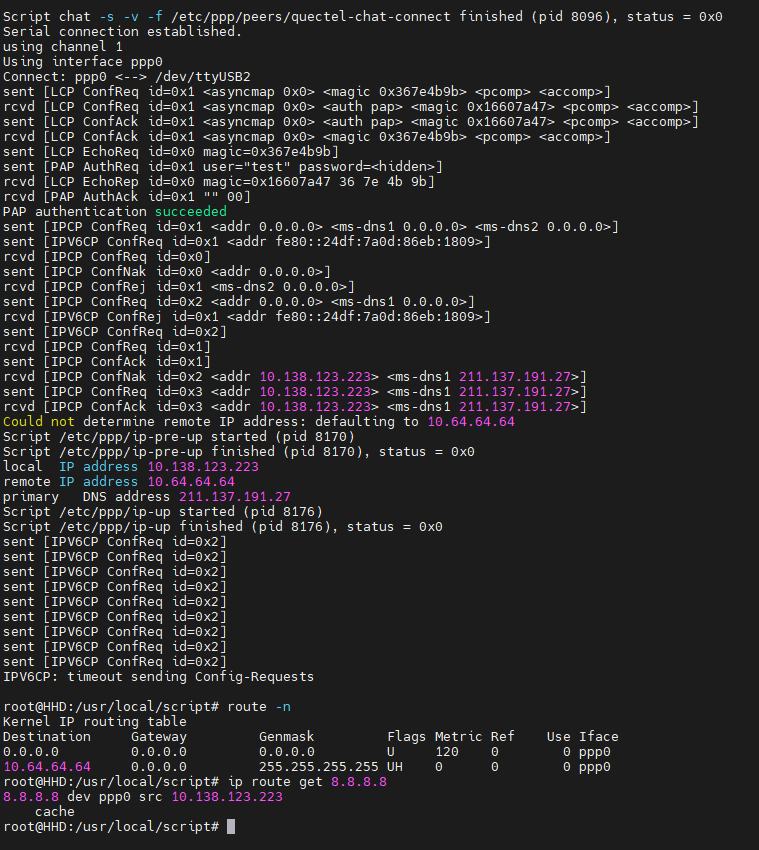This screenshot has height=850, width=759.
Task: Click the 'Metric' column header
Action: point(458,737)
